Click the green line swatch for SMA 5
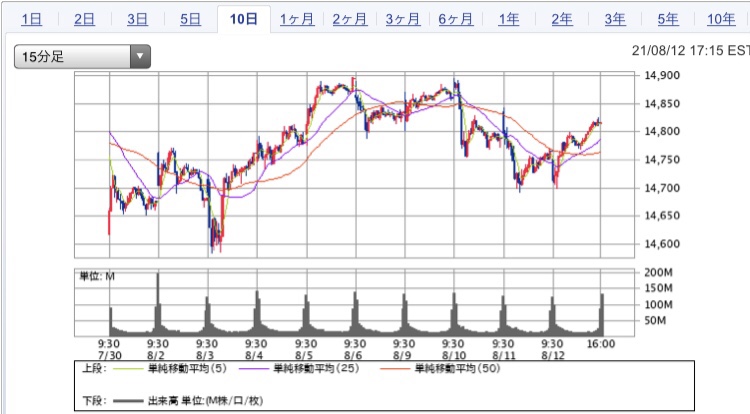The width and height of the screenshot is (750, 414). point(128,369)
